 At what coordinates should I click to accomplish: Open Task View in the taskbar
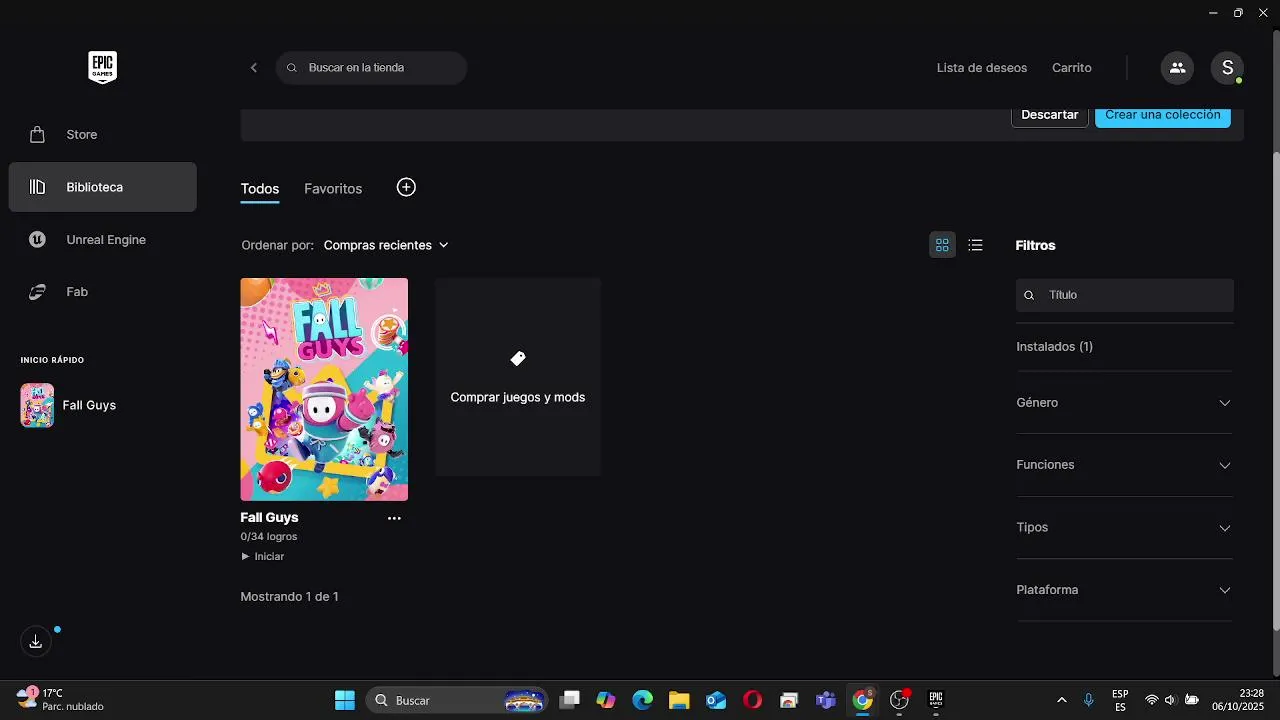[x=570, y=700]
